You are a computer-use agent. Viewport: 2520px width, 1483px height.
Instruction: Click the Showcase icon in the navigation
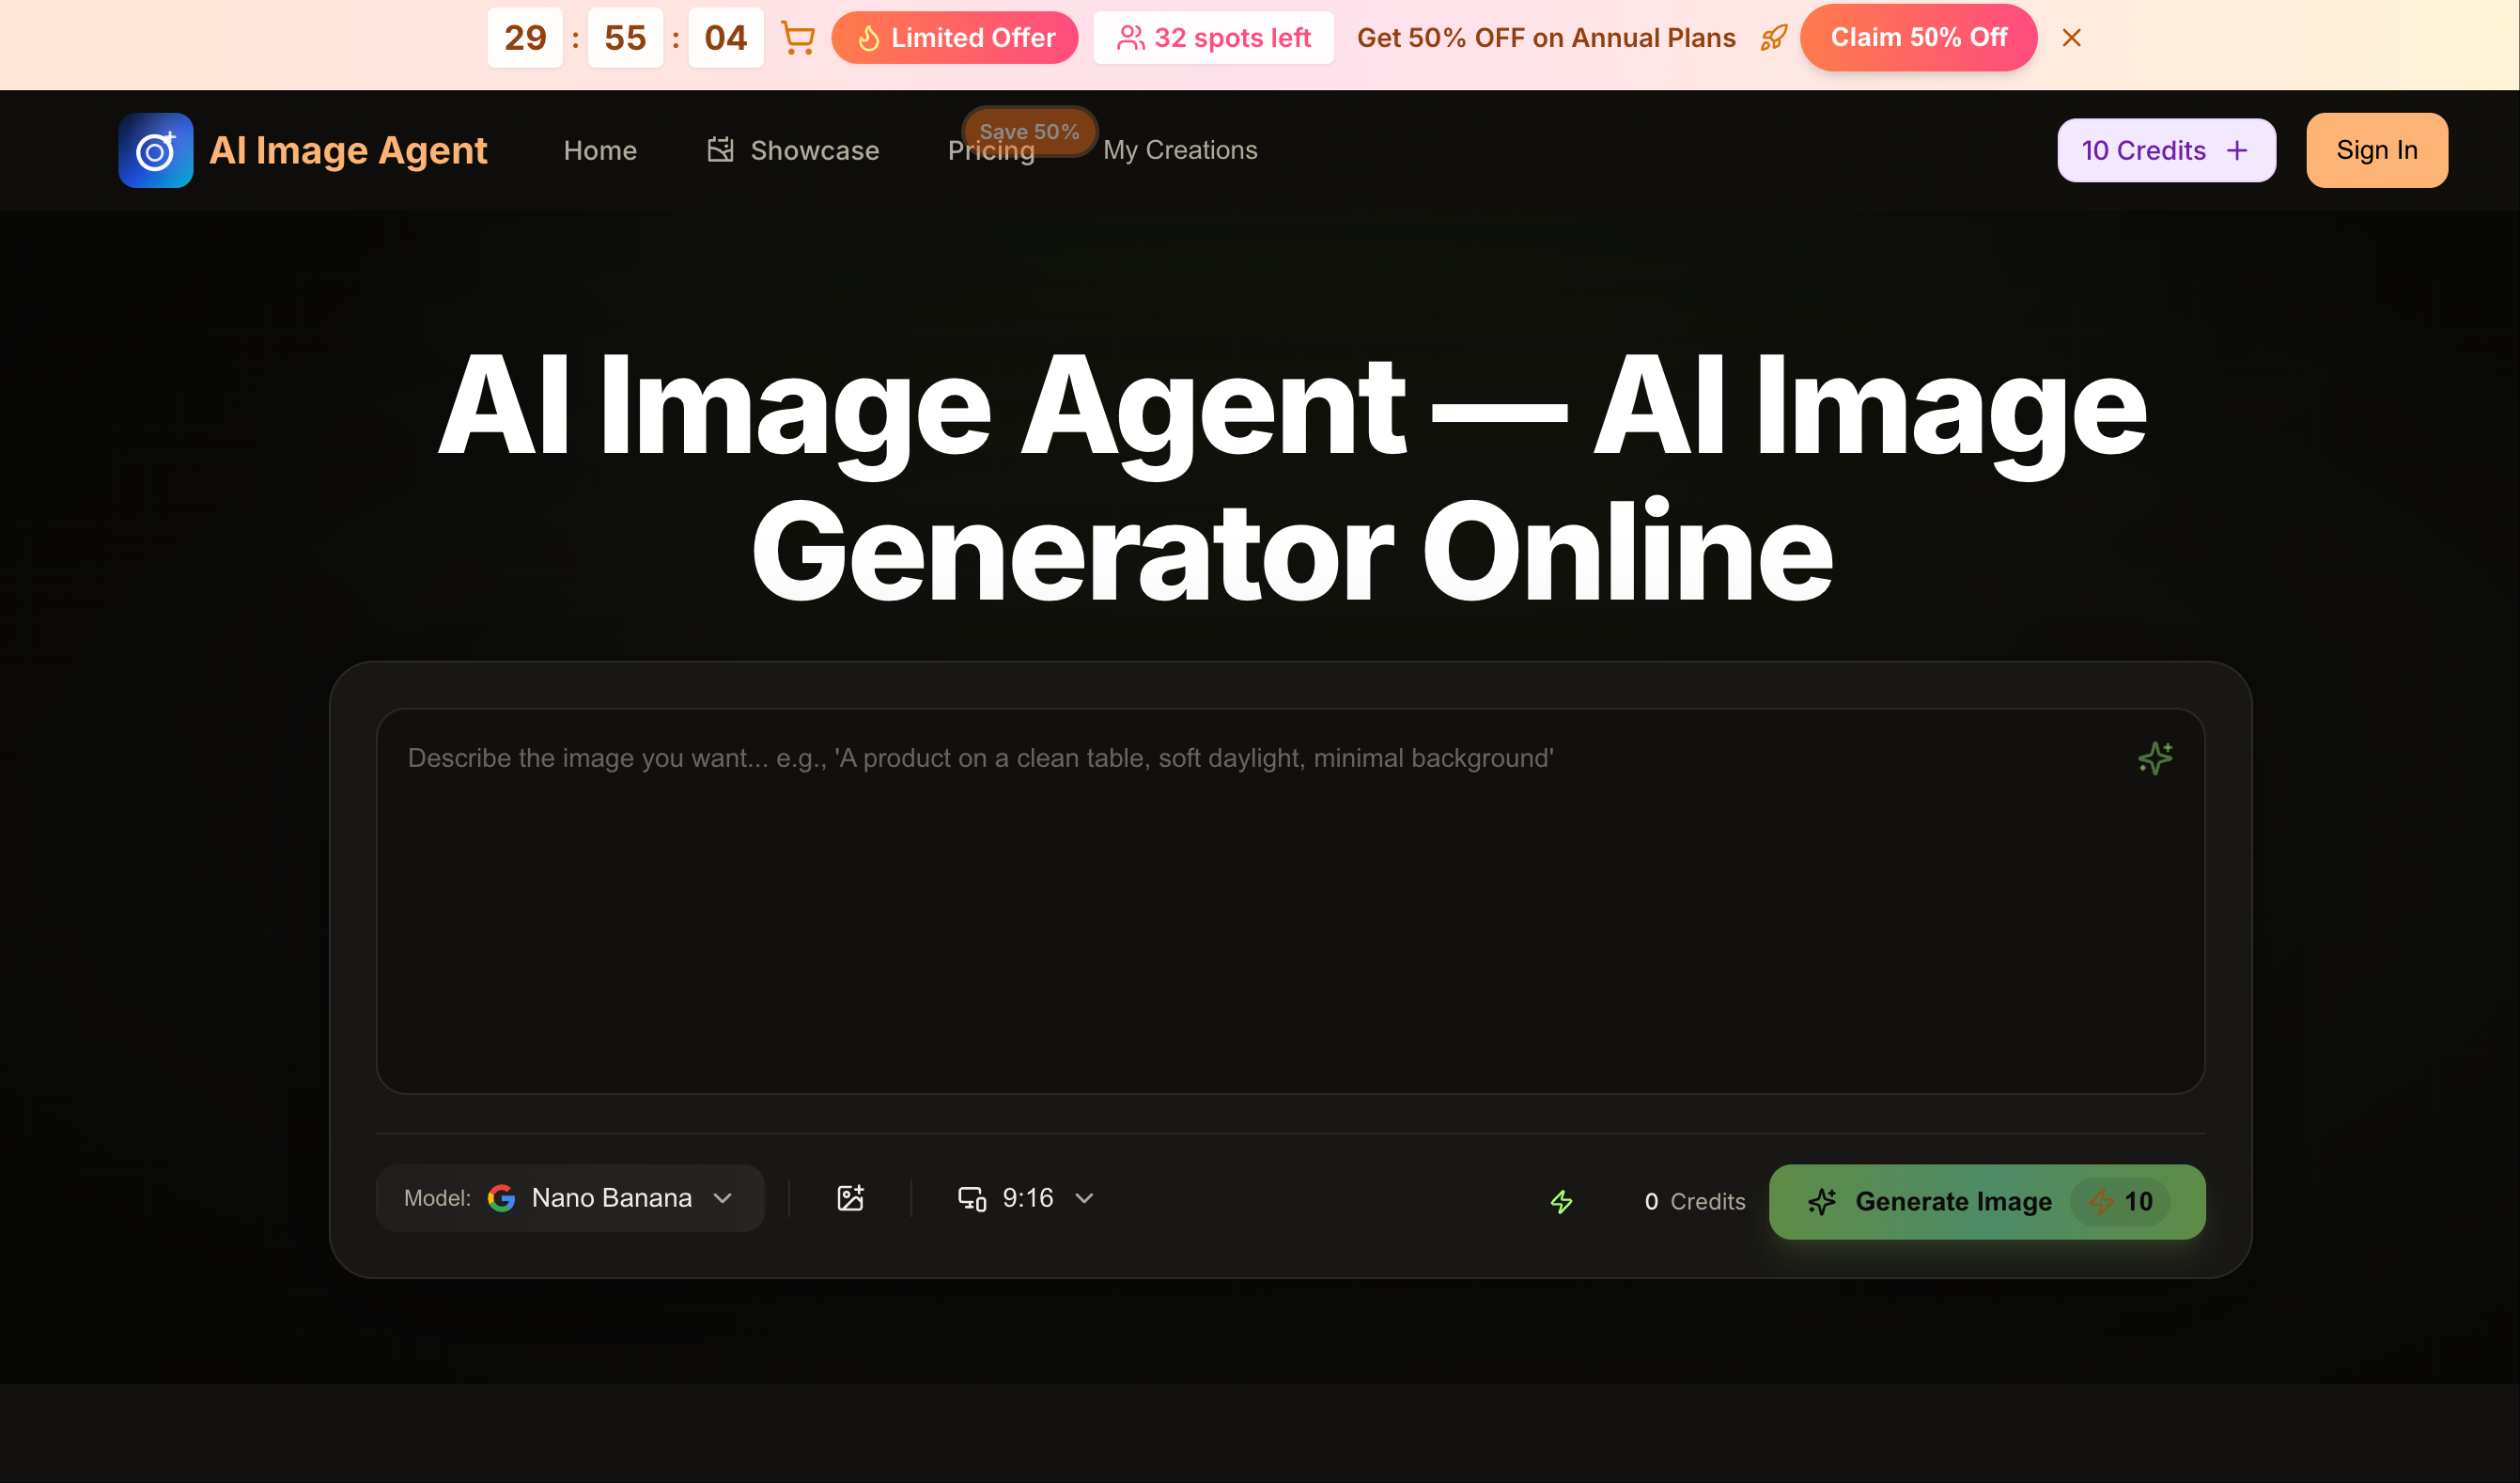719,149
